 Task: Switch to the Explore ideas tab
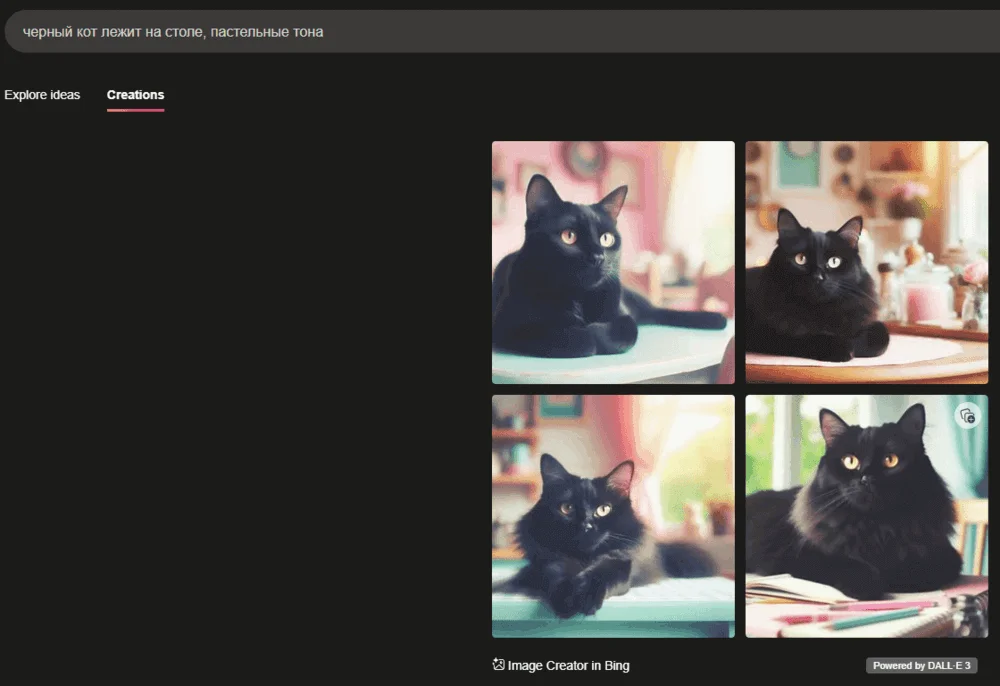(x=42, y=95)
